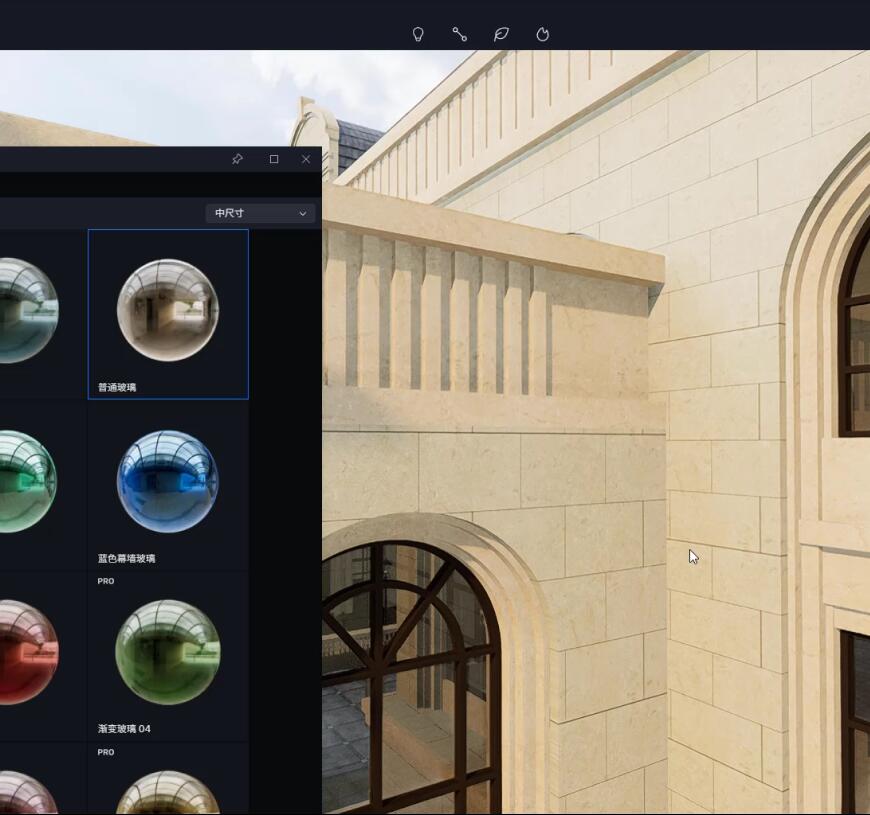Select the red glass sphere material

pyautogui.click(x=27, y=652)
